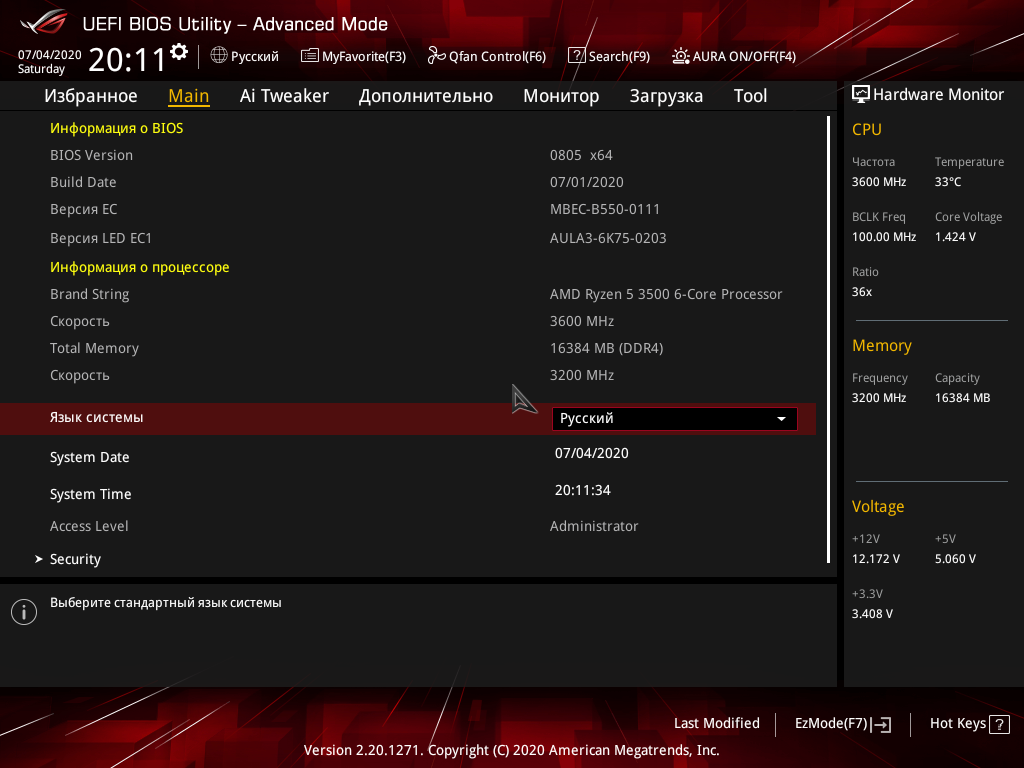Select the System Date value 07/04/2020

pyautogui.click(x=592, y=453)
